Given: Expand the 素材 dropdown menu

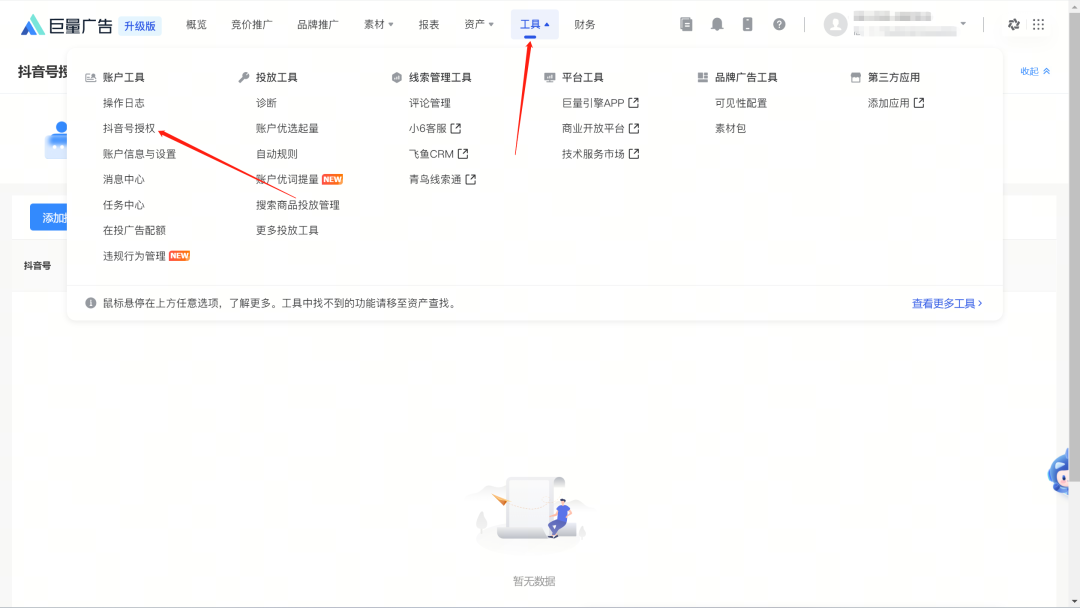Looking at the screenshot, I should pos(378,25).
